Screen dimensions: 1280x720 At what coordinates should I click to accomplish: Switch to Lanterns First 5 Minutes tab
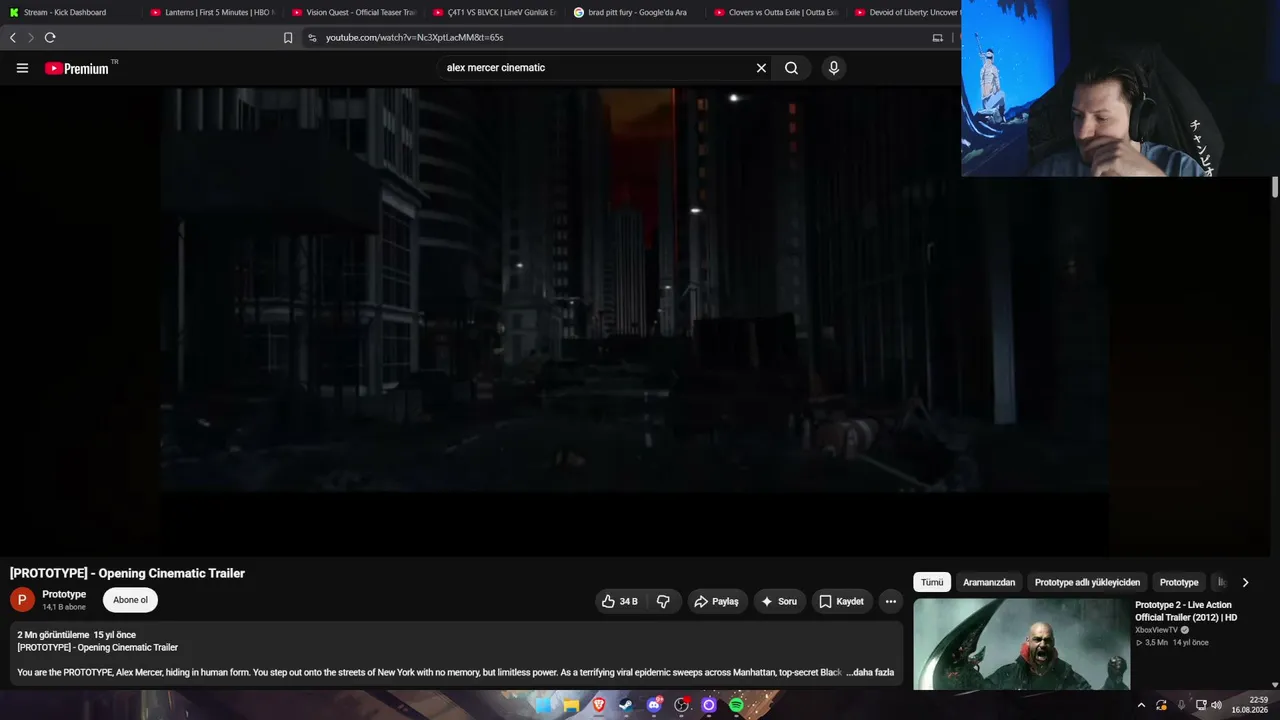point(212,12)
